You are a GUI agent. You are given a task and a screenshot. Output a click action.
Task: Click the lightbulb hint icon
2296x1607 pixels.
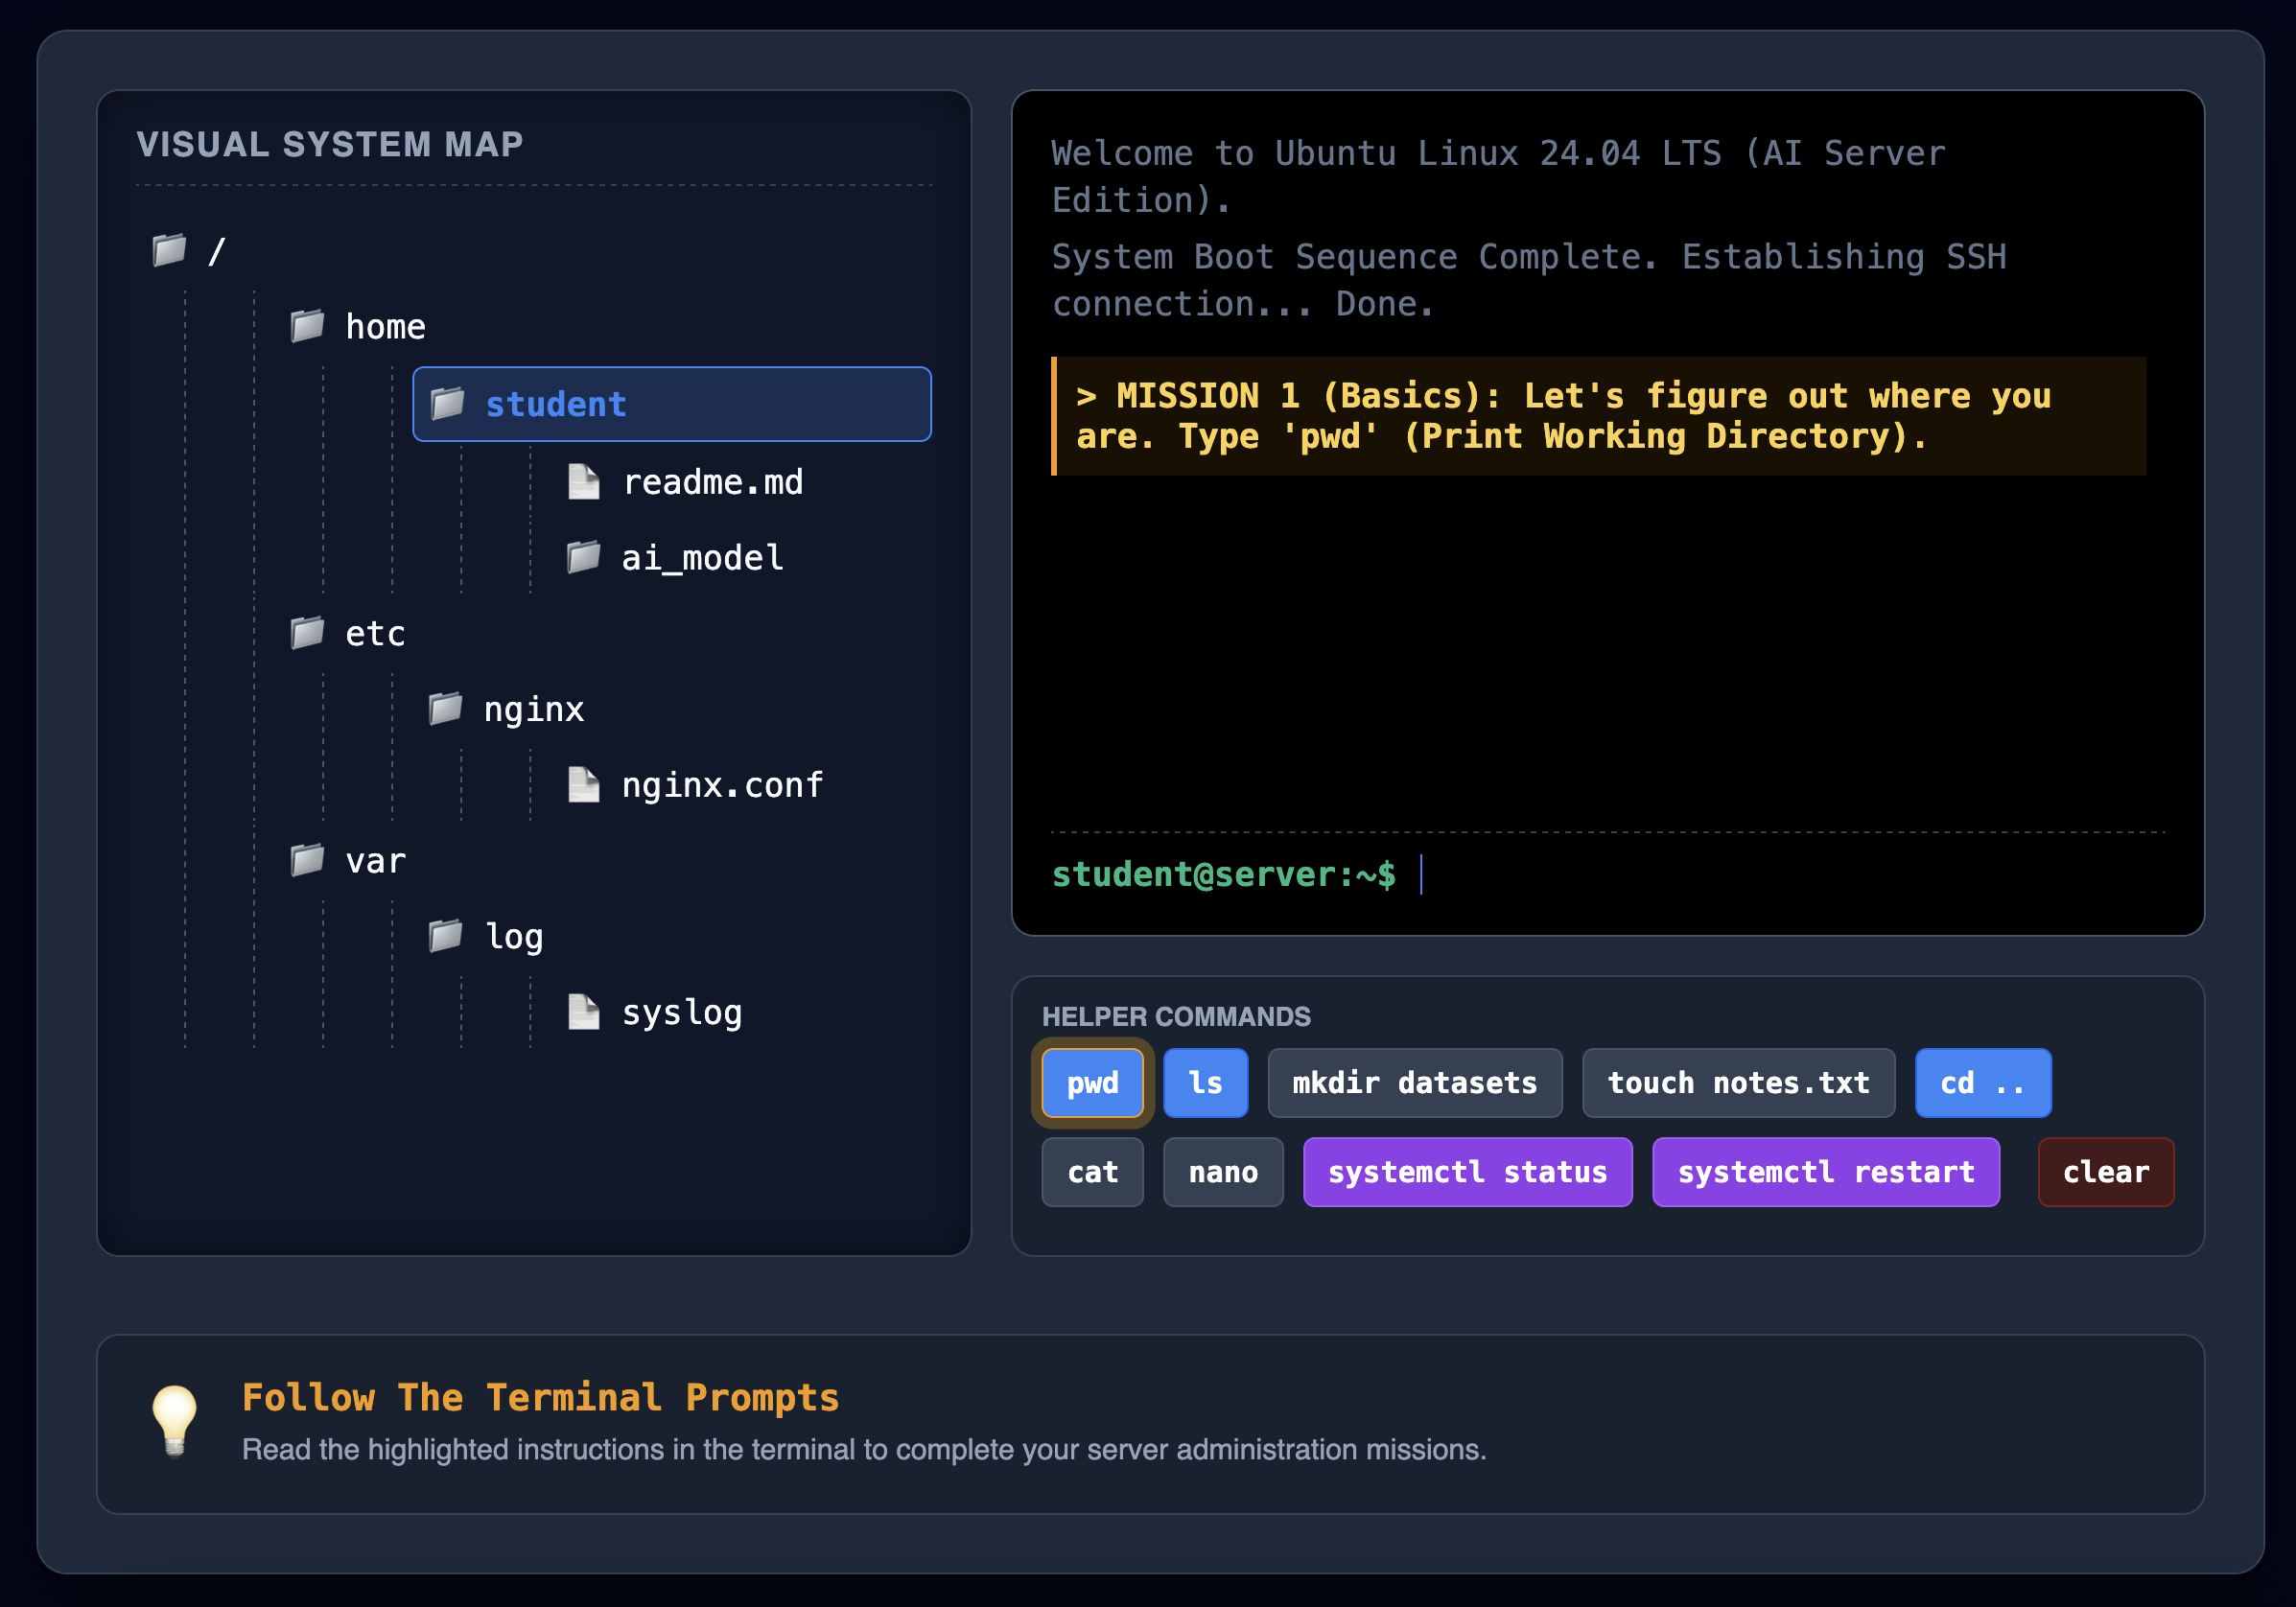click(x=175, y=1422)
